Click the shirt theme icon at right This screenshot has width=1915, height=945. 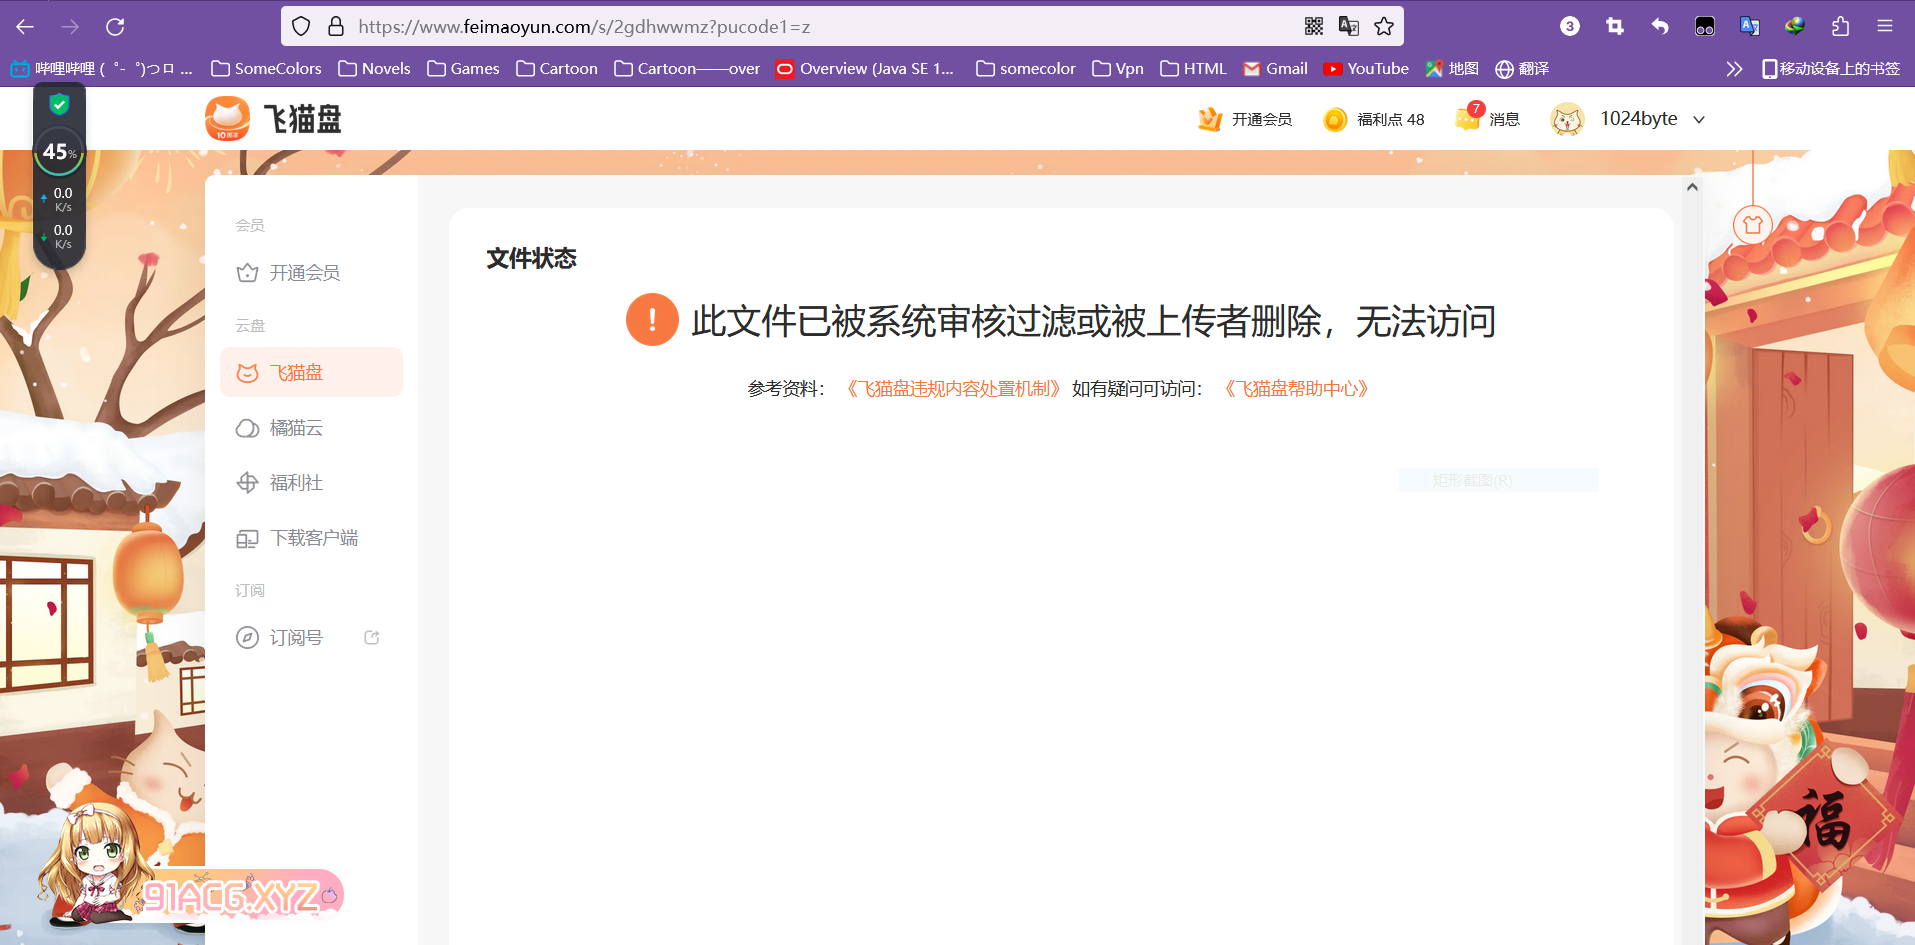pos(1752,225)
